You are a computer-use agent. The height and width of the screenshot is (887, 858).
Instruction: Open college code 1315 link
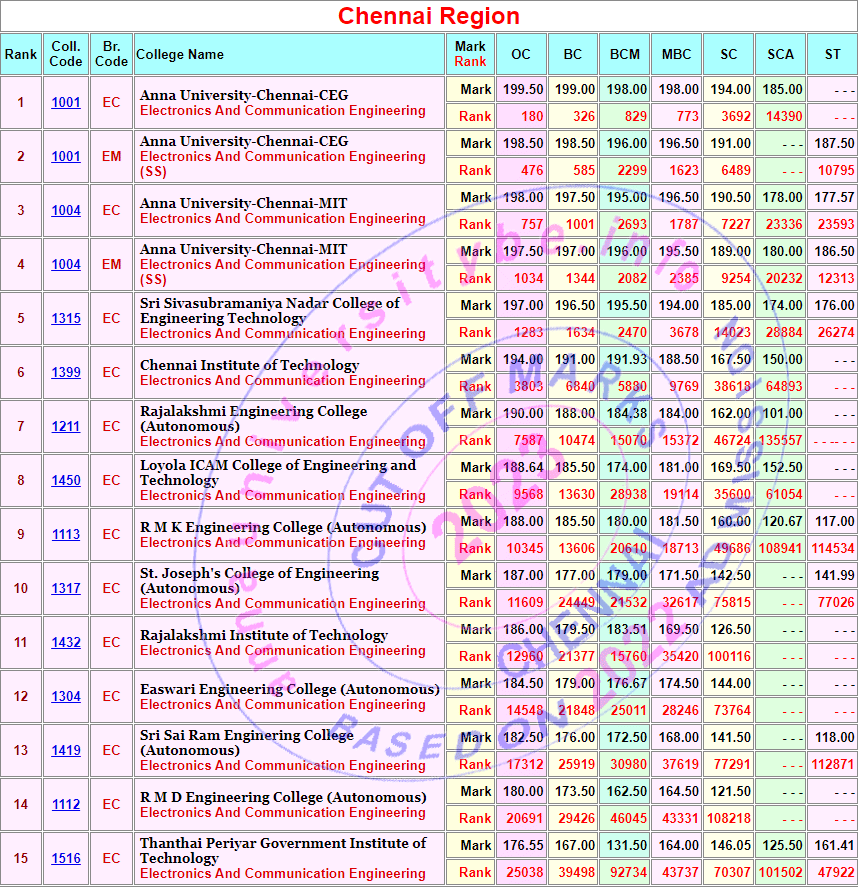66,319
